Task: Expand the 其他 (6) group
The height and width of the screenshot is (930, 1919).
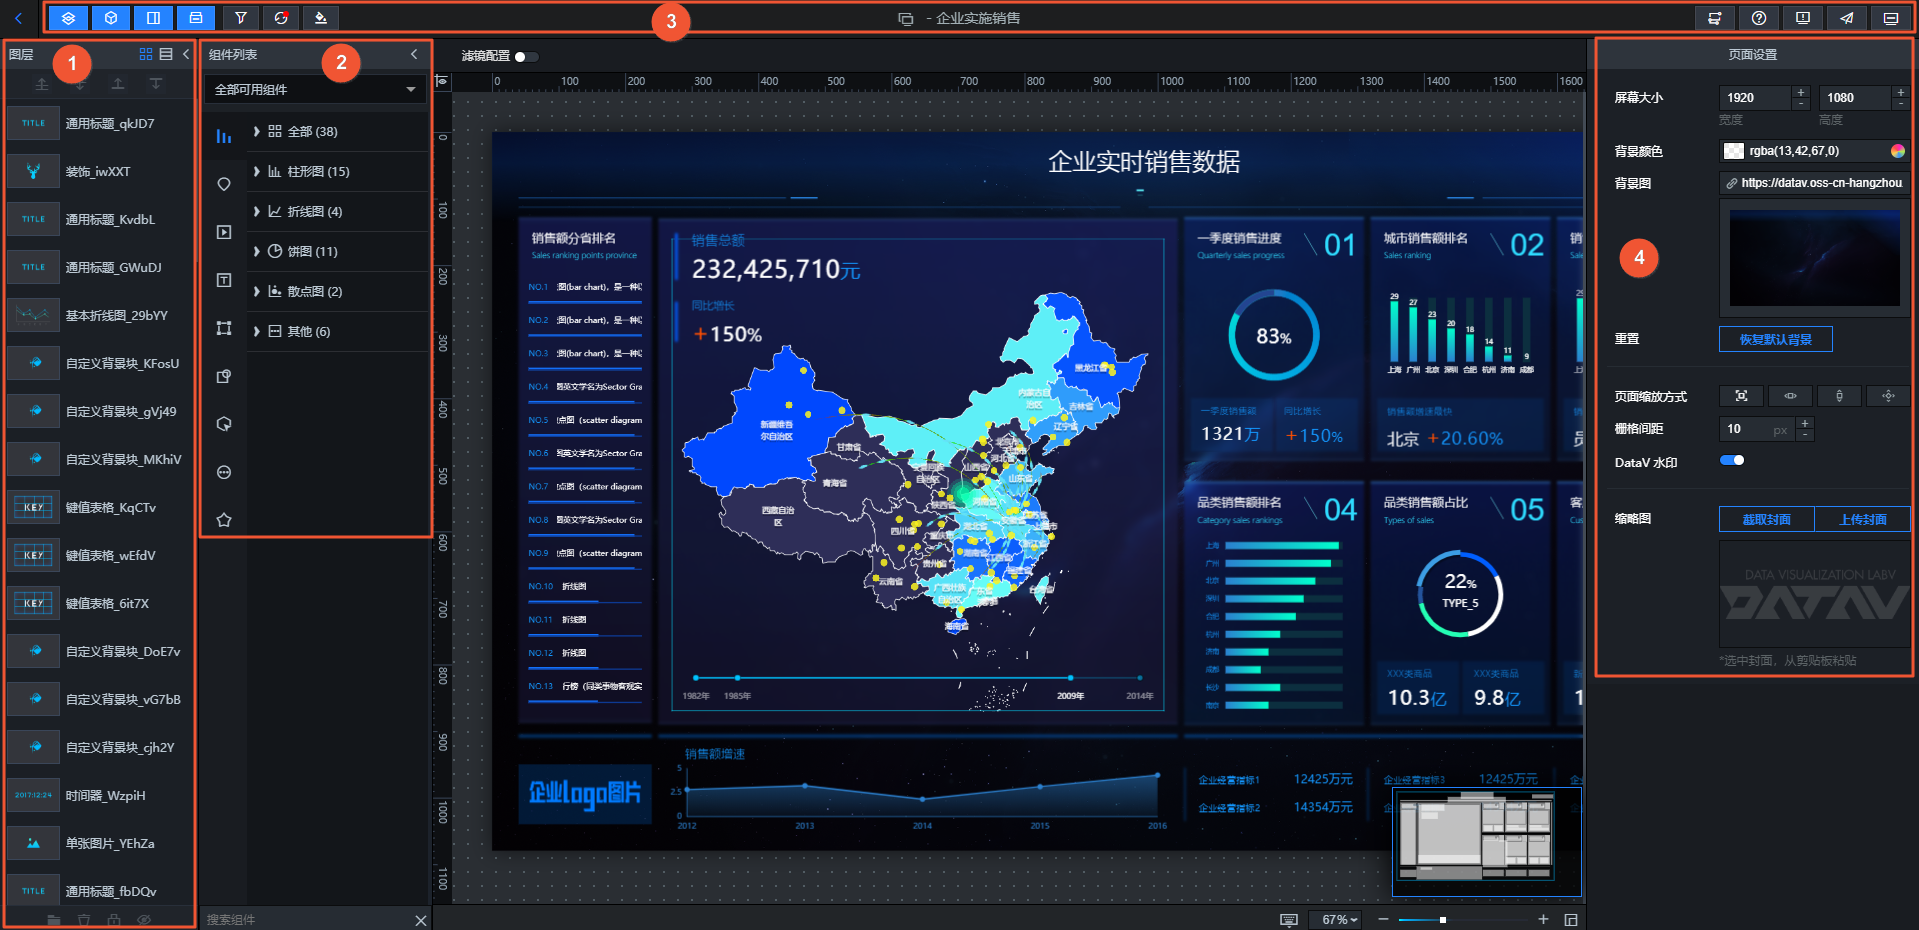Action: click(x=339, y=331)
